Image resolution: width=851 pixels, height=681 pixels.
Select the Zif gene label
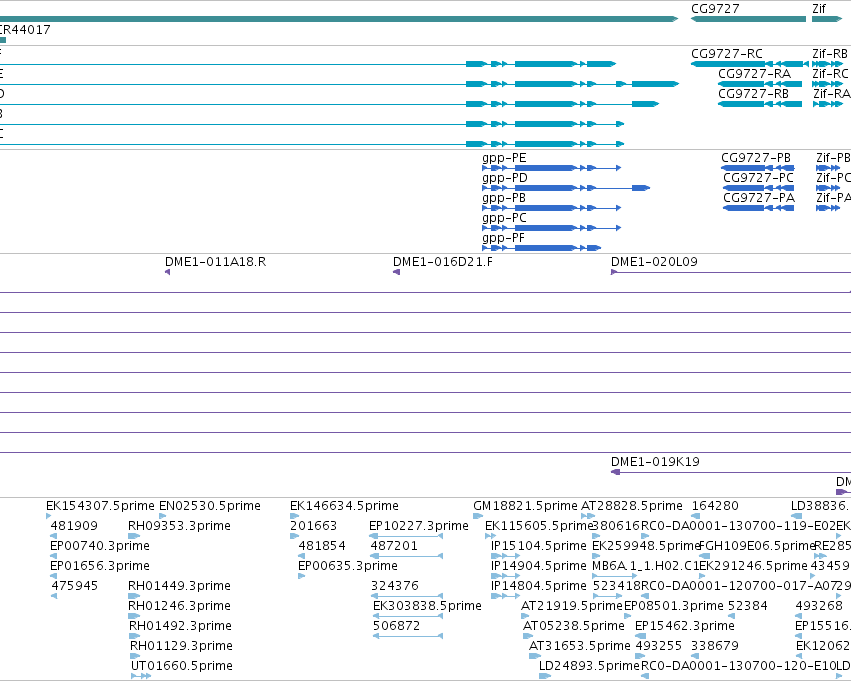point(818,9)
